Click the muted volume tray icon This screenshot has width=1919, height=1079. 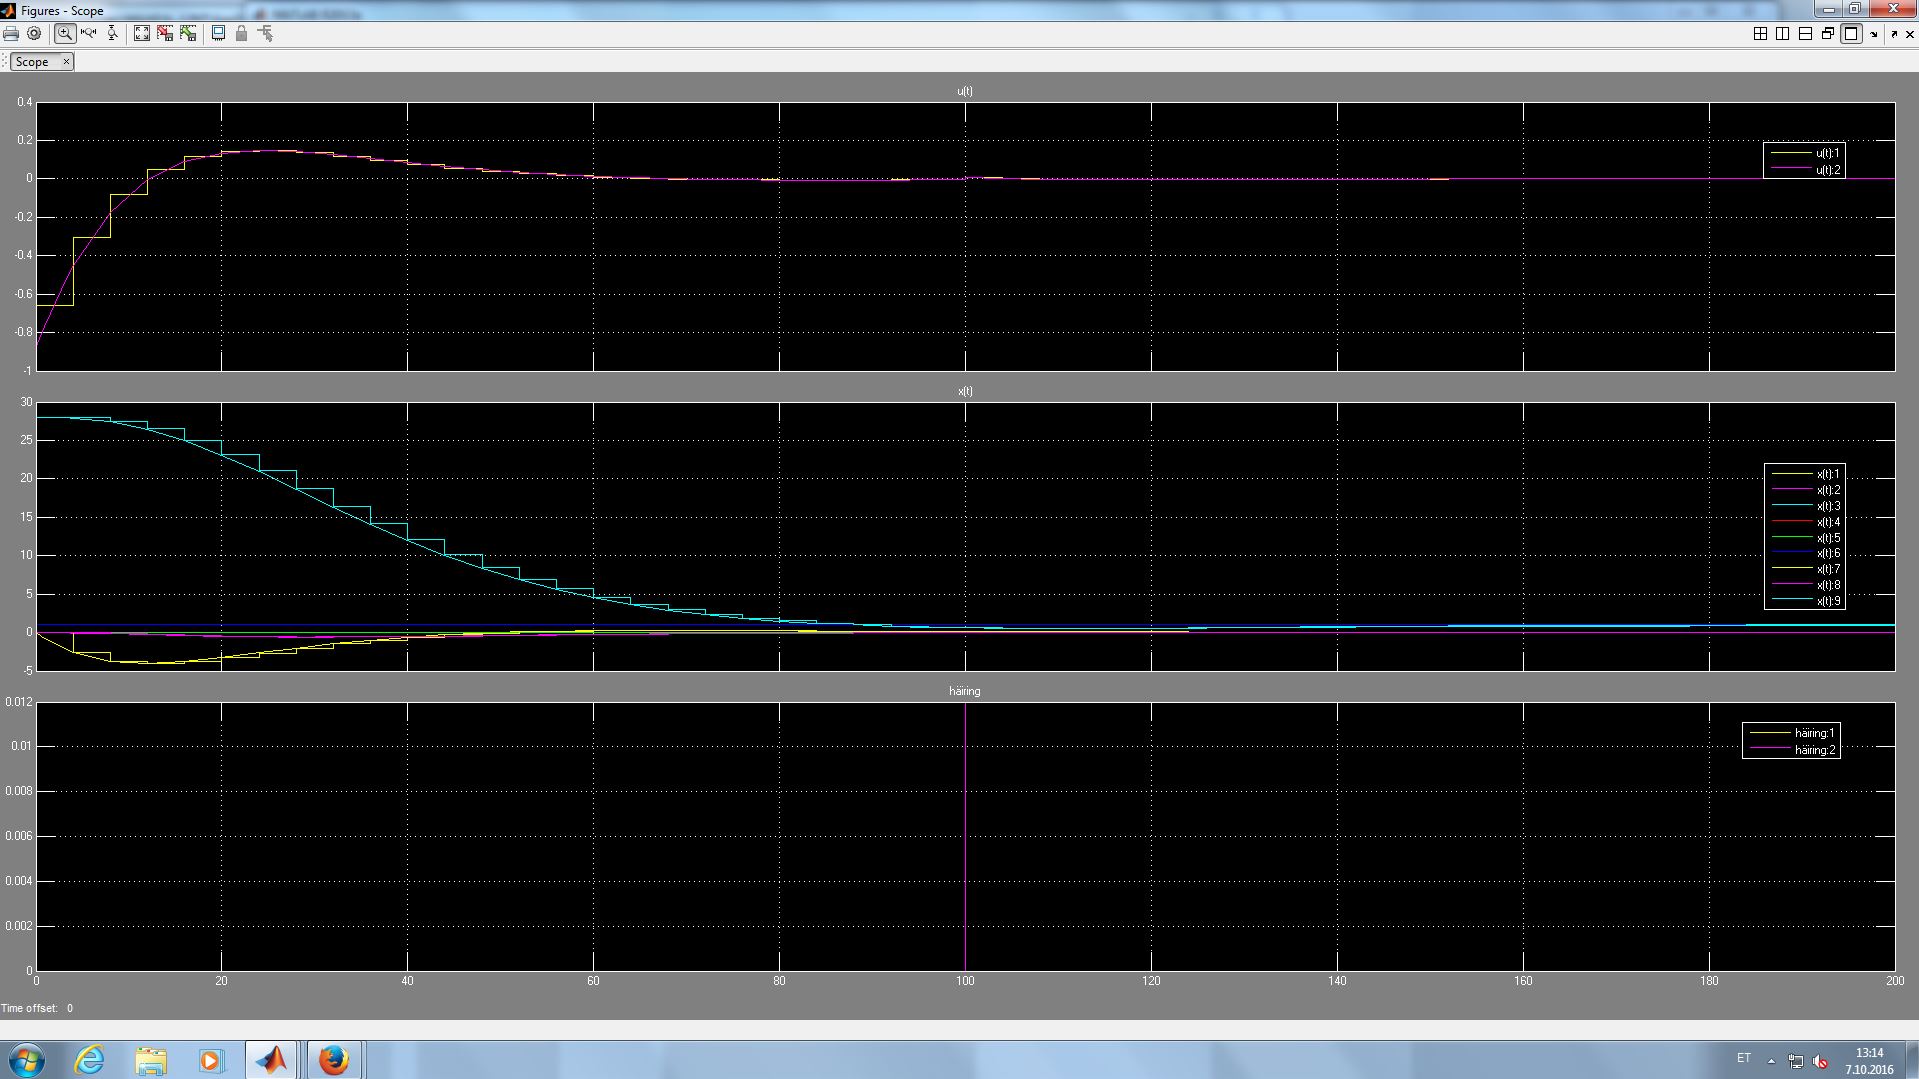tap(1820, 1061)
